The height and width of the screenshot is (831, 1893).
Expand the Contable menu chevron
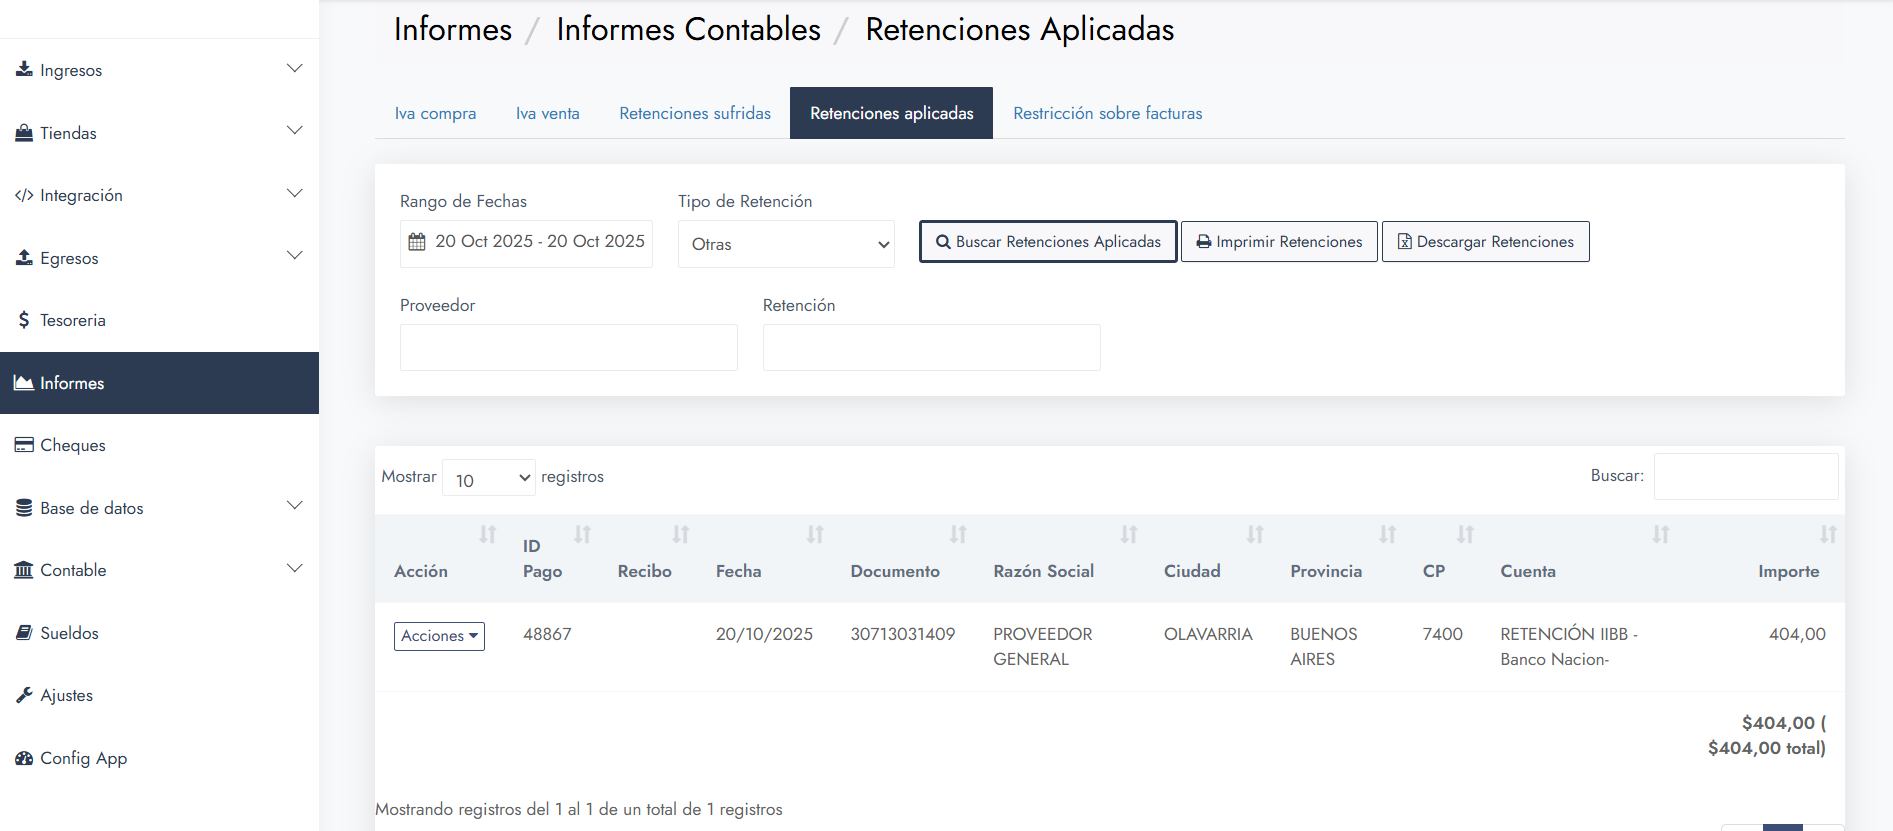(x=294, y=569)
